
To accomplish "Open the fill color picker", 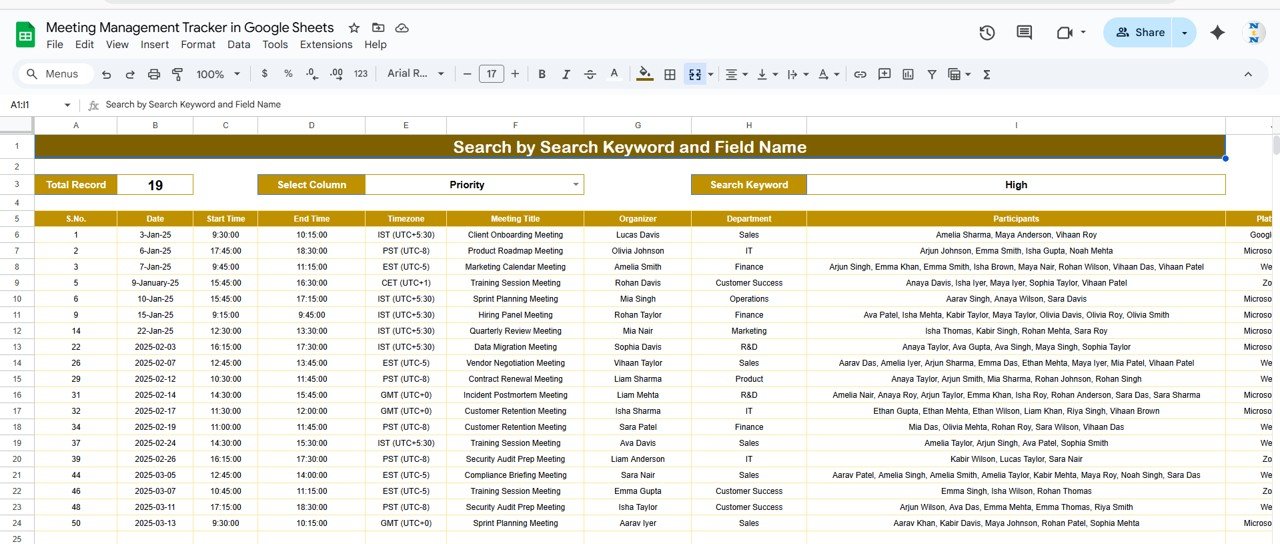I will pos(644,74).
